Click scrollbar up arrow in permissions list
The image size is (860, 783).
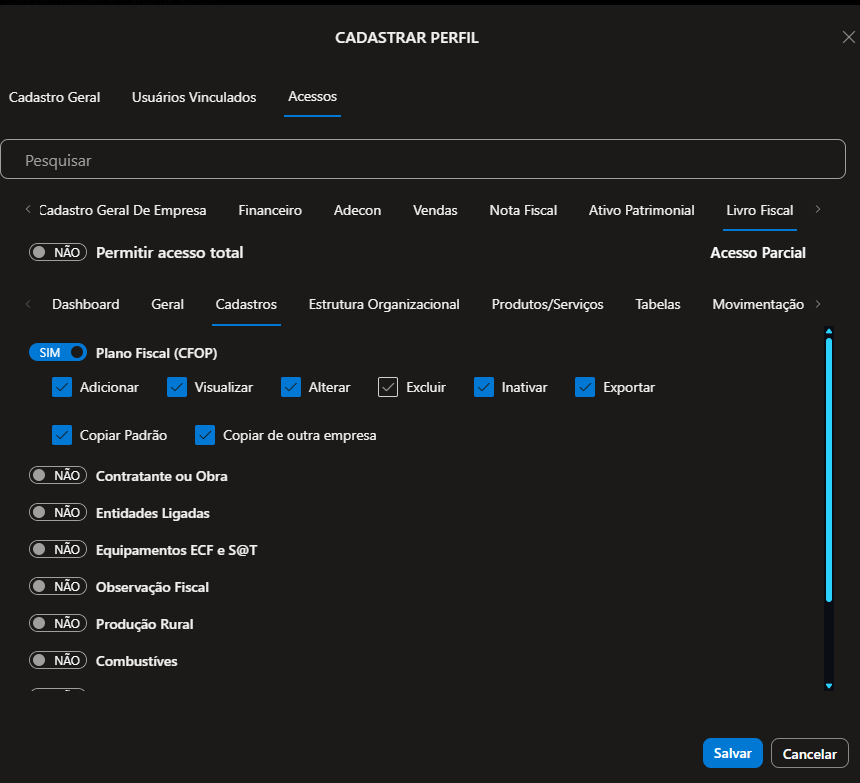coord(828,331)
